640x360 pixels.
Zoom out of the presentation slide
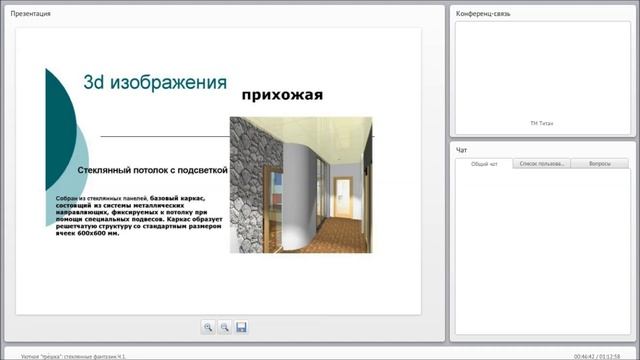[x=224, y=327]
